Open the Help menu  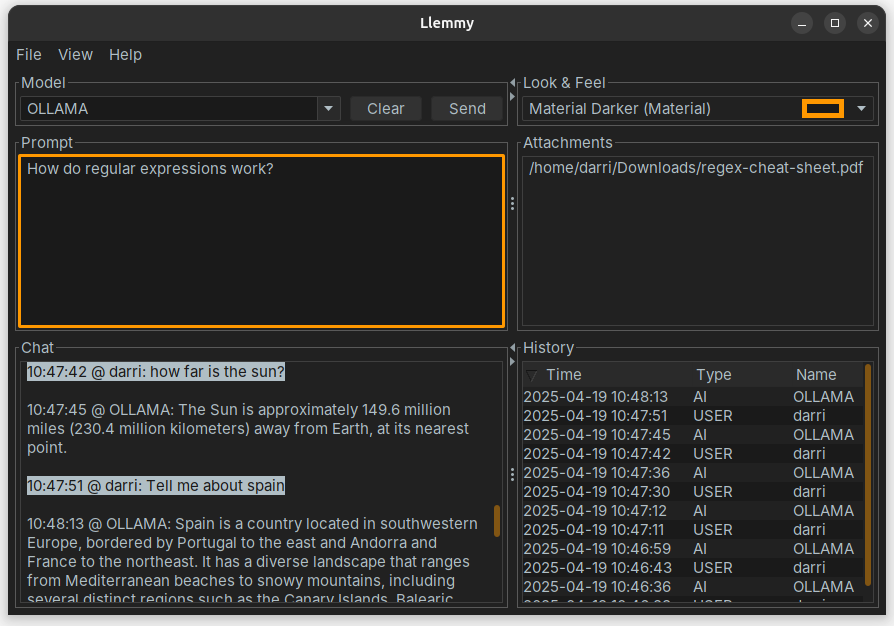(125, 55)
